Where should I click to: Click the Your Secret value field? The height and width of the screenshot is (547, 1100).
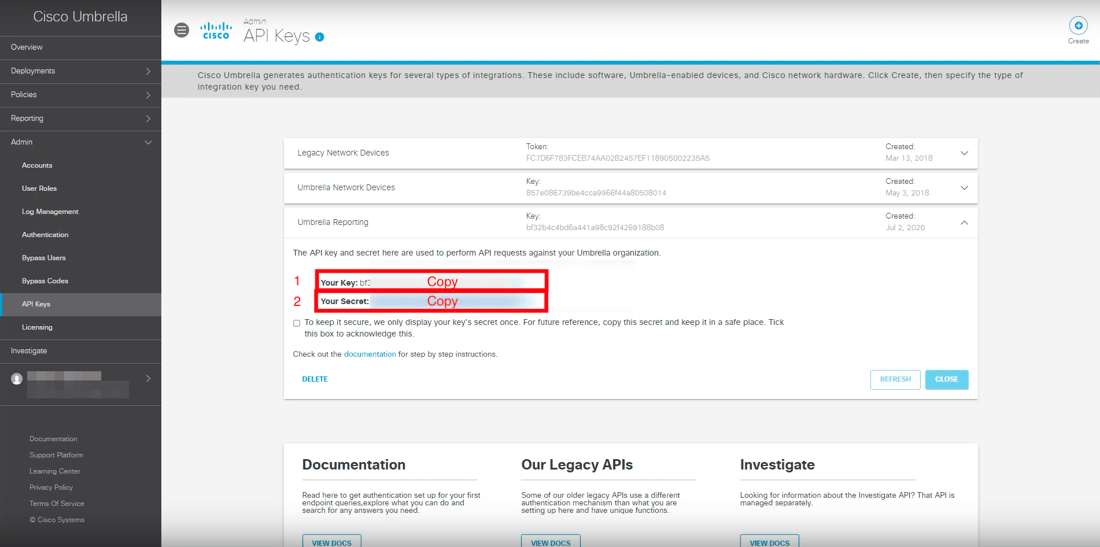431,302
